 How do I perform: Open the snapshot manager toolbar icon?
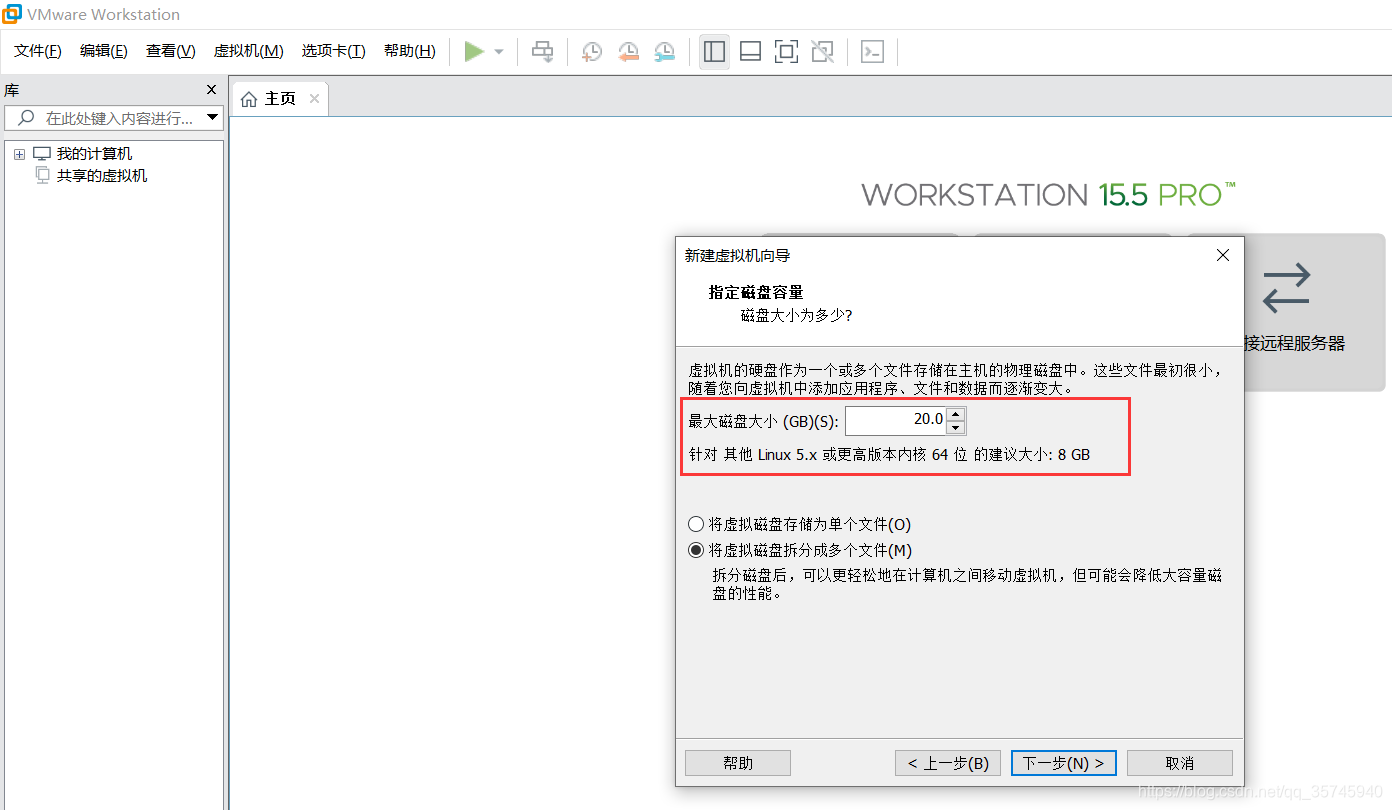click(664, 52)
